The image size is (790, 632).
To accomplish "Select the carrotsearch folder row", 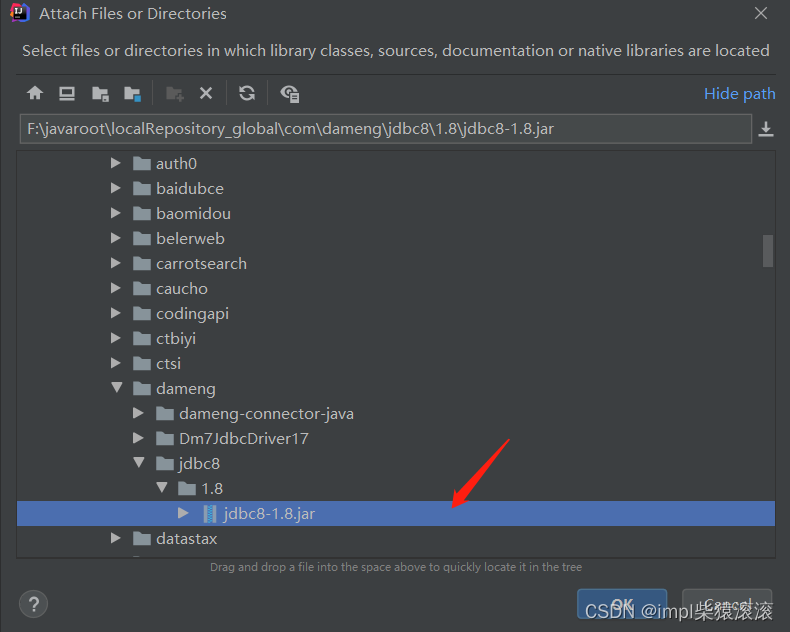I will [x=396, y=264].
